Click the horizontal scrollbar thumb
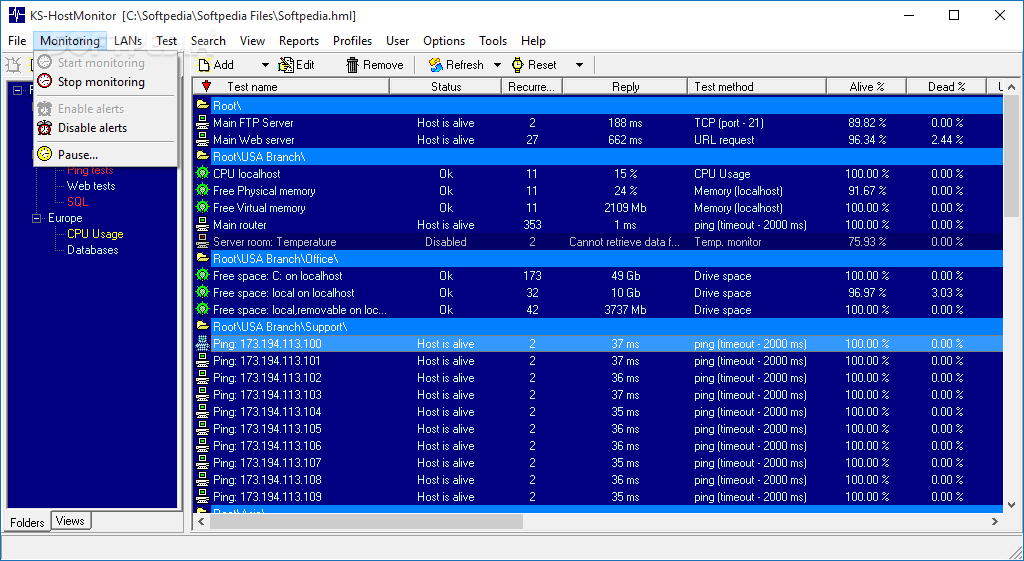1024x561 pixels. tap(366, 521)
